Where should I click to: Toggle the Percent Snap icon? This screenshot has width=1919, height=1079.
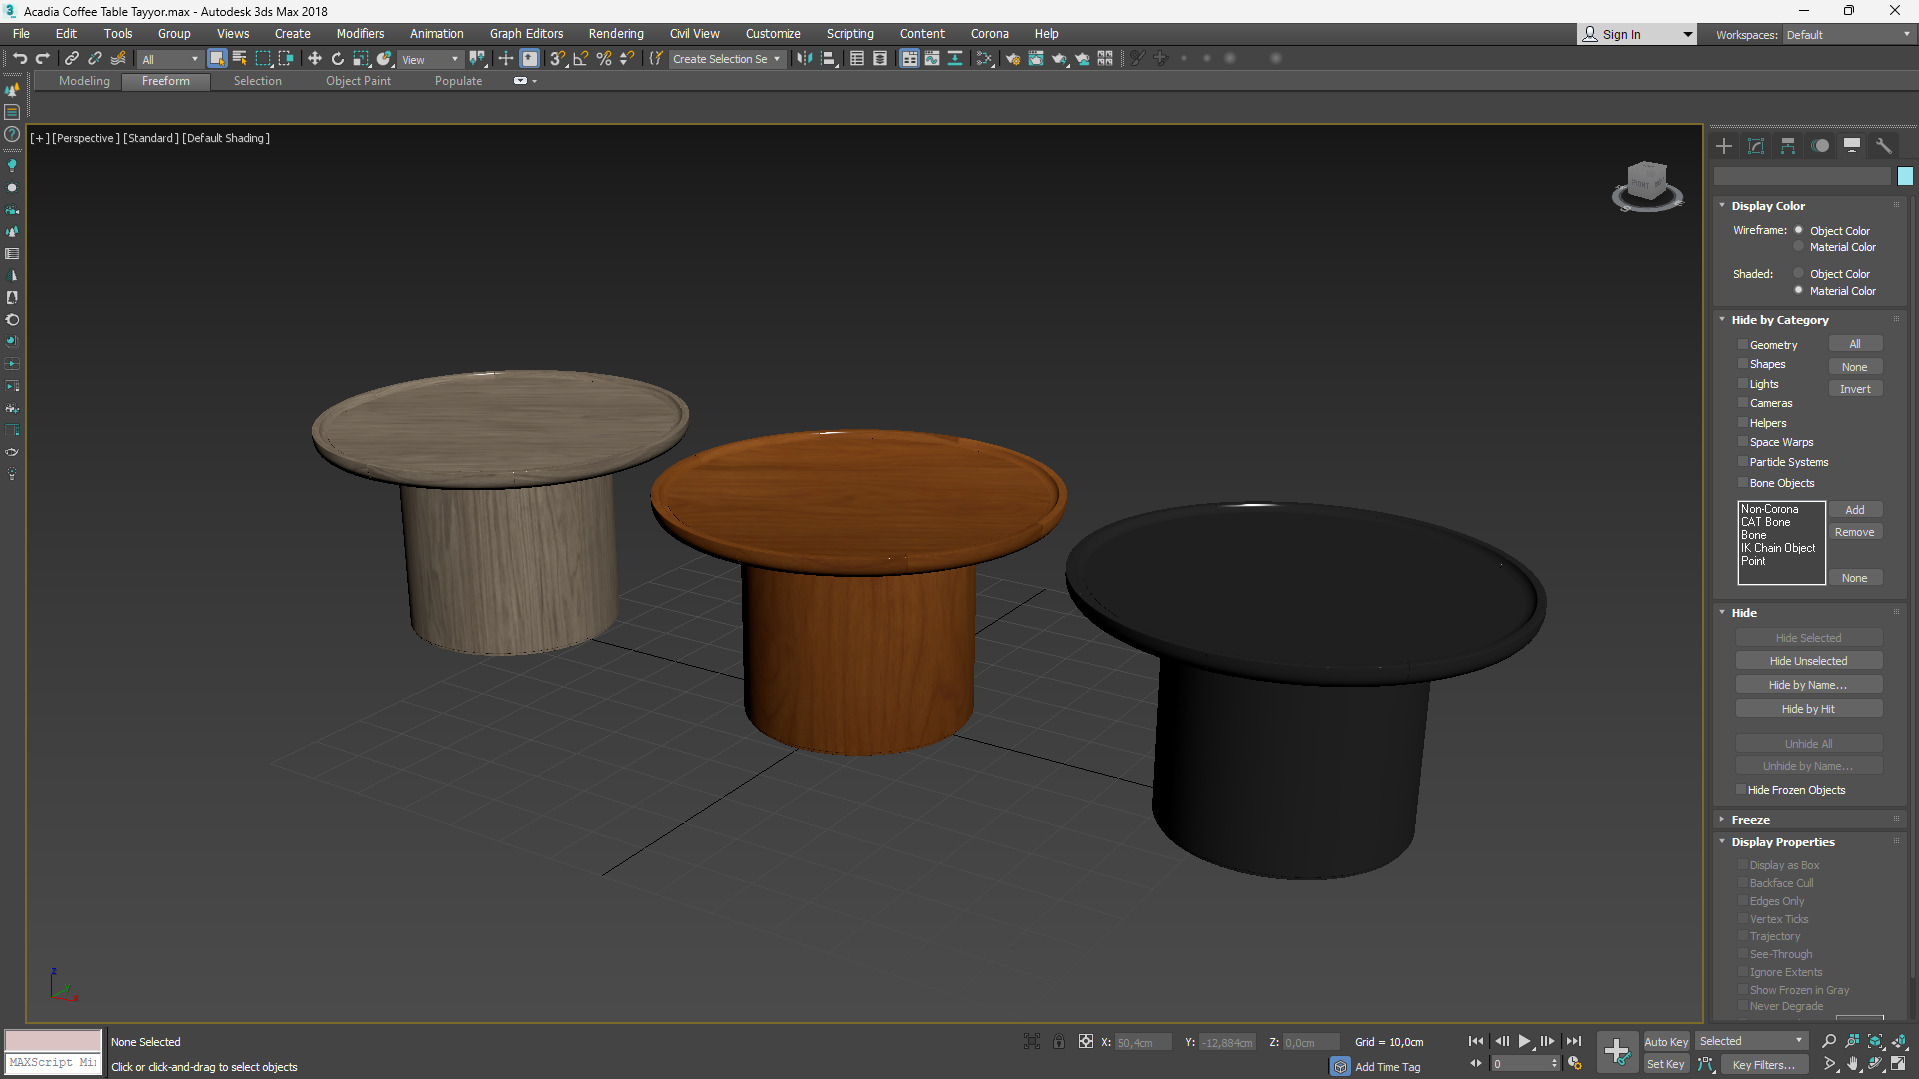coord(604,59)
